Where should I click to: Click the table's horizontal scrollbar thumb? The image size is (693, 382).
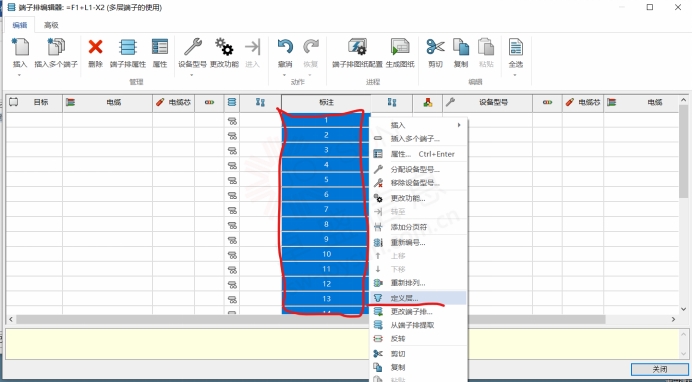pyautogui.click(x=310, y=319)
